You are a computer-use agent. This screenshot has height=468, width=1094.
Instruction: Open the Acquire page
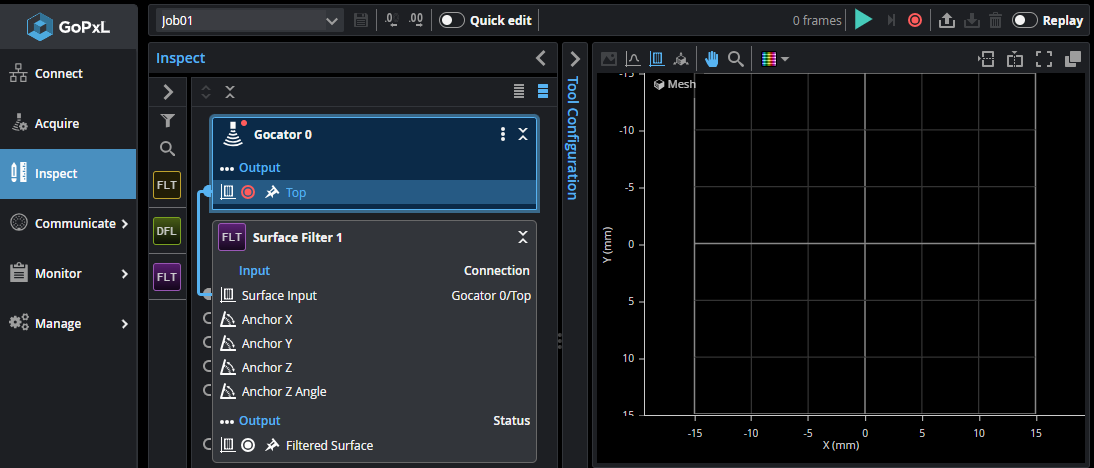point(57,124)
